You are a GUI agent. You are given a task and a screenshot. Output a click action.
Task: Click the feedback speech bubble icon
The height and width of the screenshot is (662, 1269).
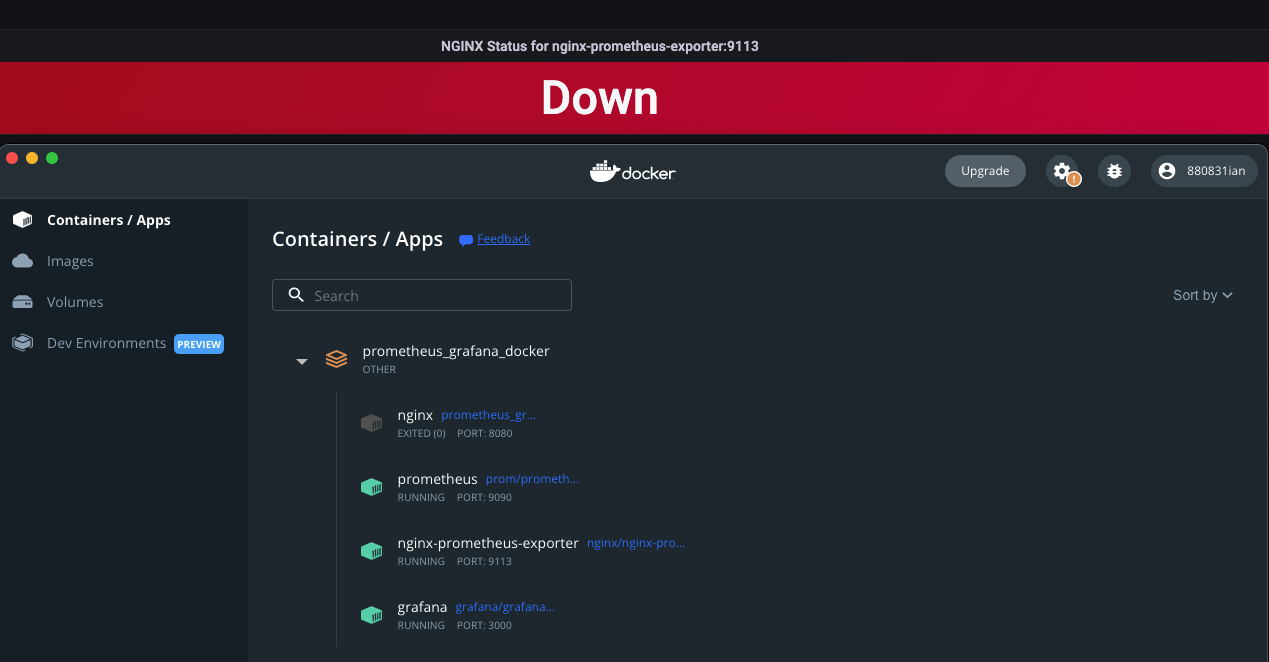tap(466, 240)
